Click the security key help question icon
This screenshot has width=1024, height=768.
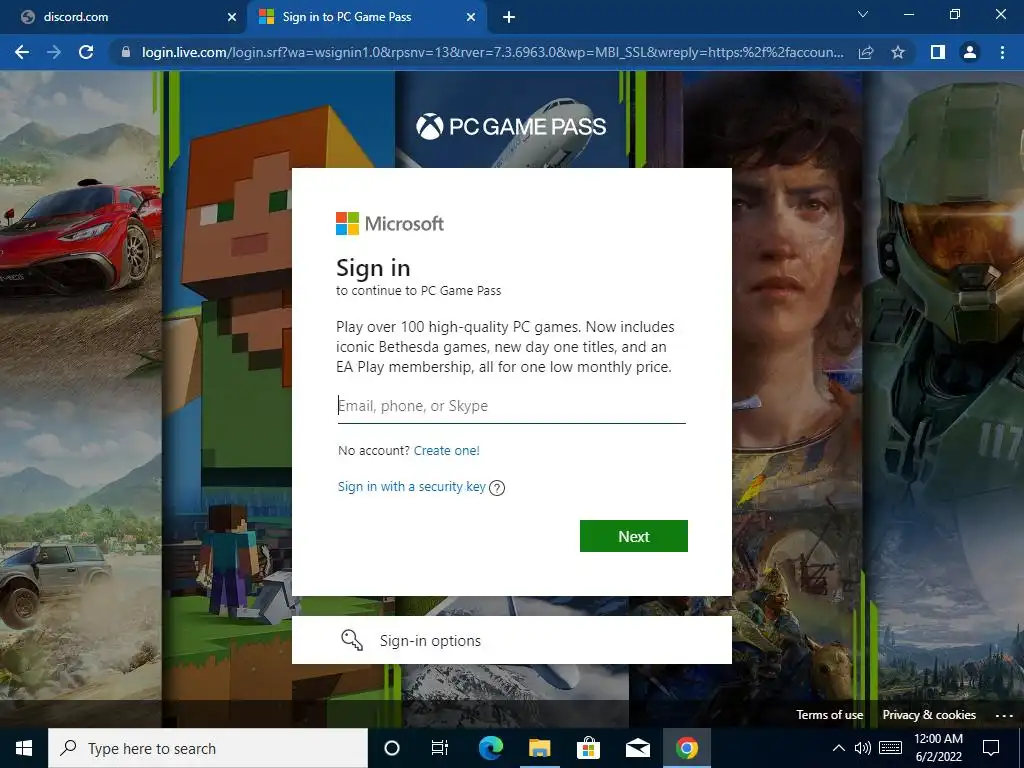(497, 488)
